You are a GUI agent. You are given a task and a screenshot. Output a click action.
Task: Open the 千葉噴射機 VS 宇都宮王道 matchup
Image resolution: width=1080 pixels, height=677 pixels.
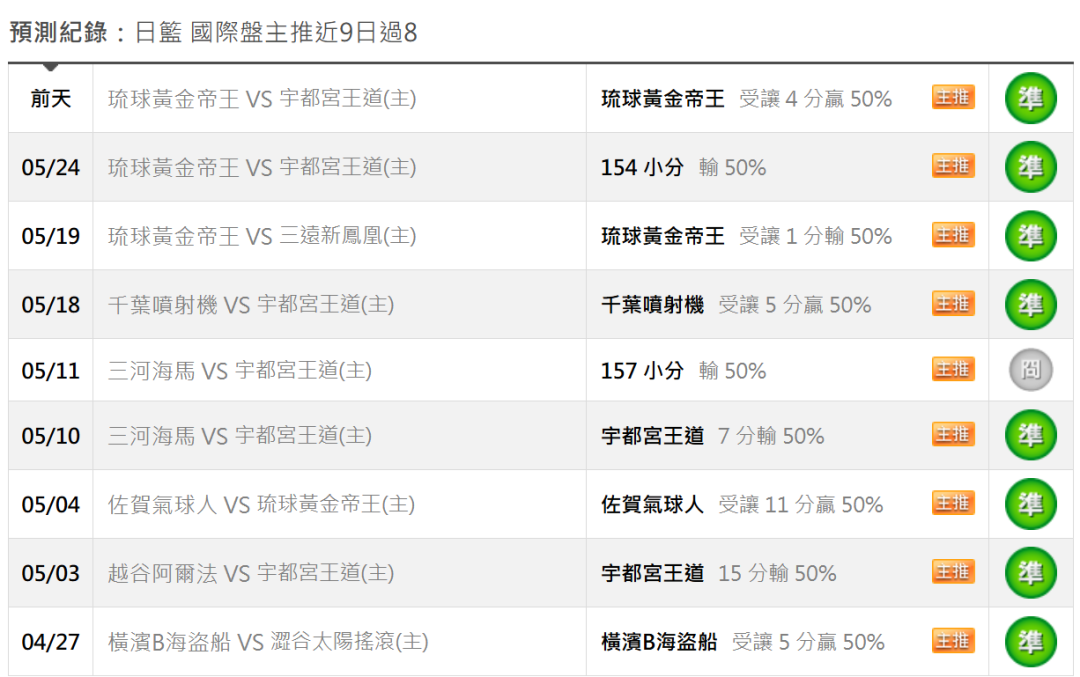[x=251, y=304]
